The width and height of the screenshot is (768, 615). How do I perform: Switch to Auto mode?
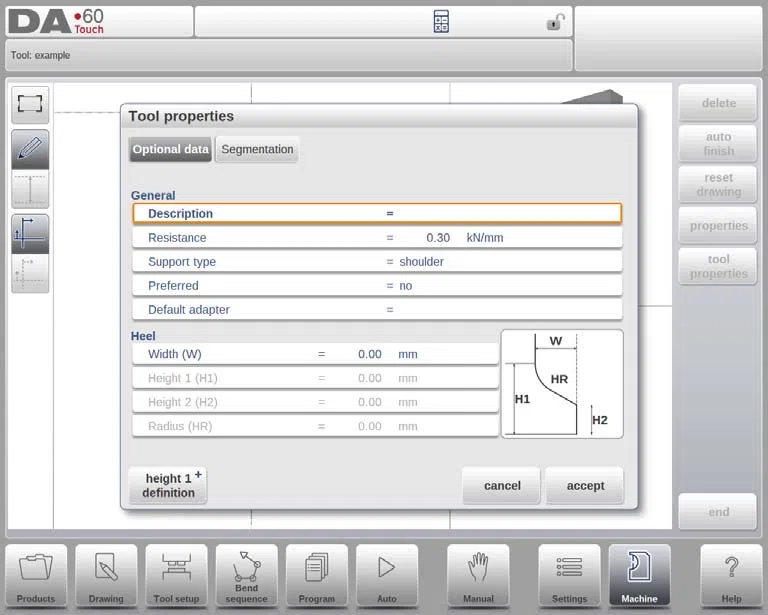point(386,576)
